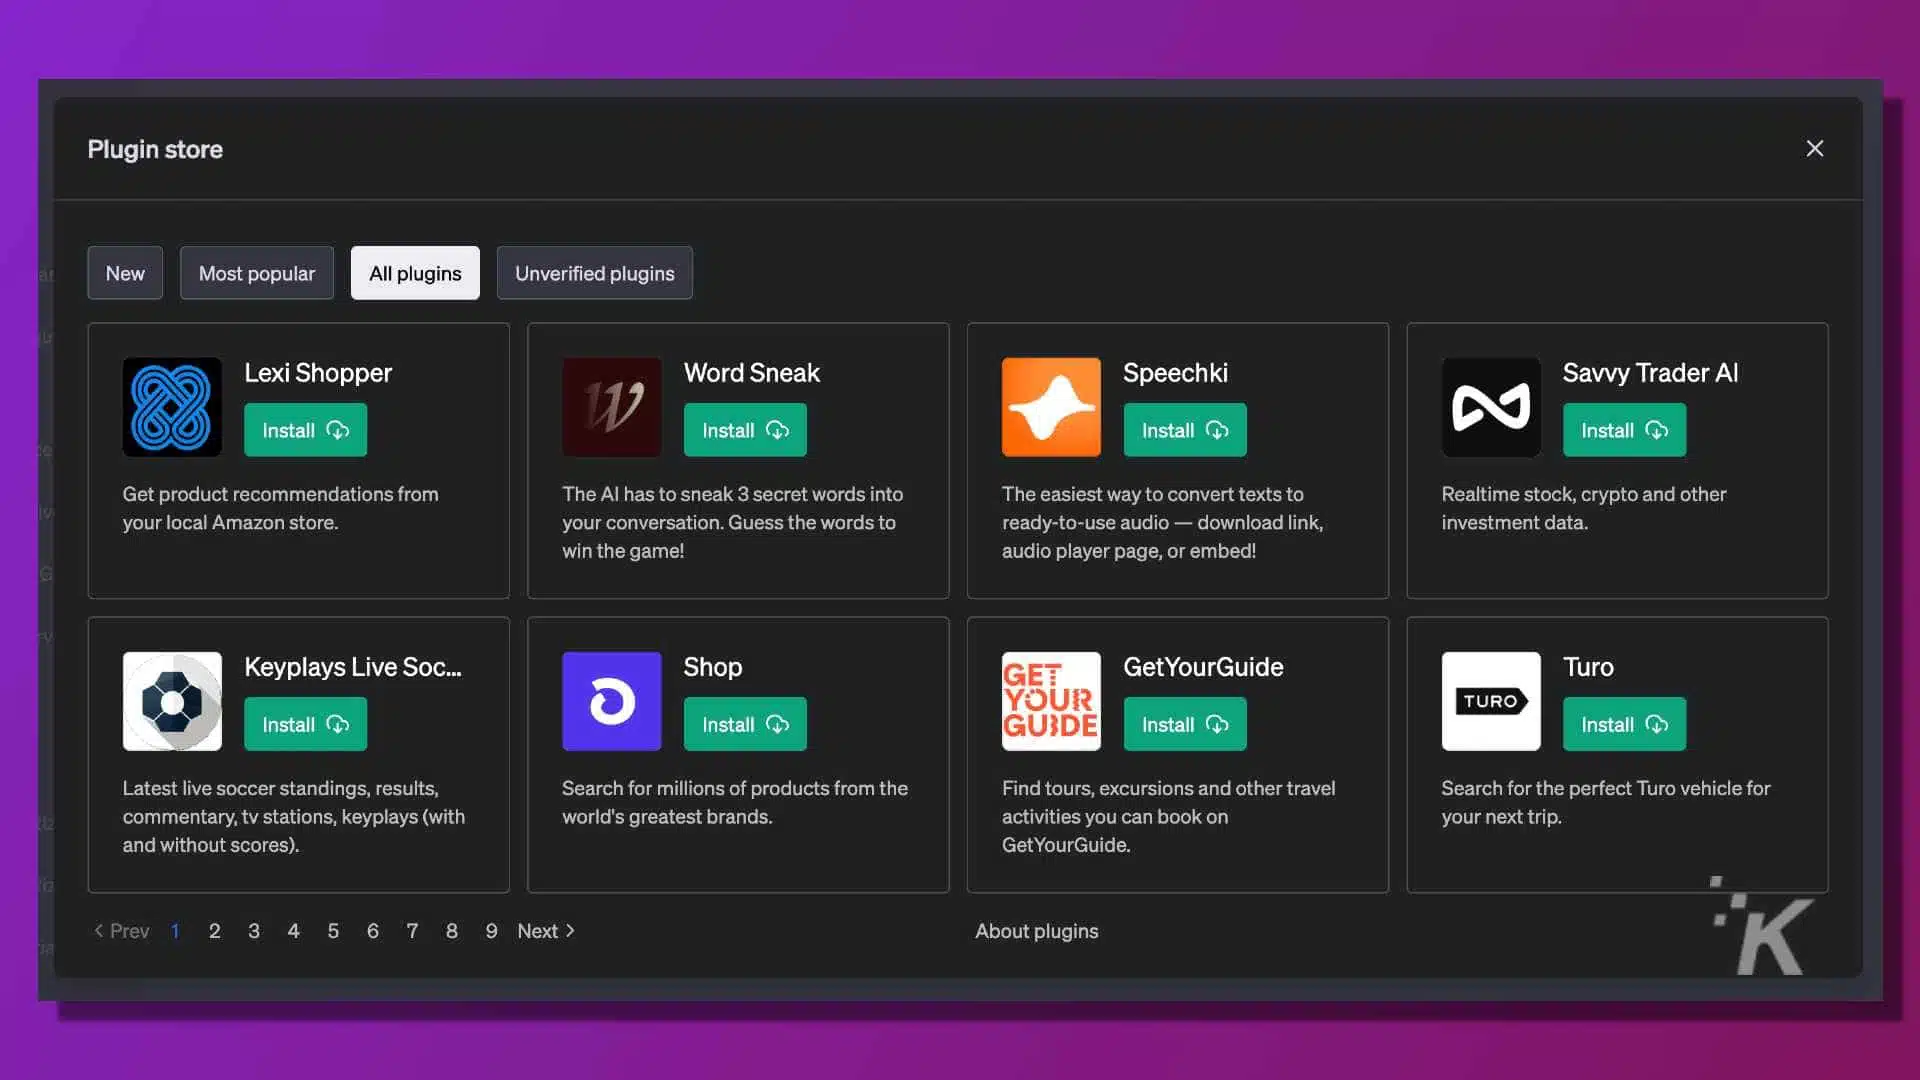Screen dimensions: 1920x1080
Task: Install the Speechki plugin
Action: coord(1184,430)
